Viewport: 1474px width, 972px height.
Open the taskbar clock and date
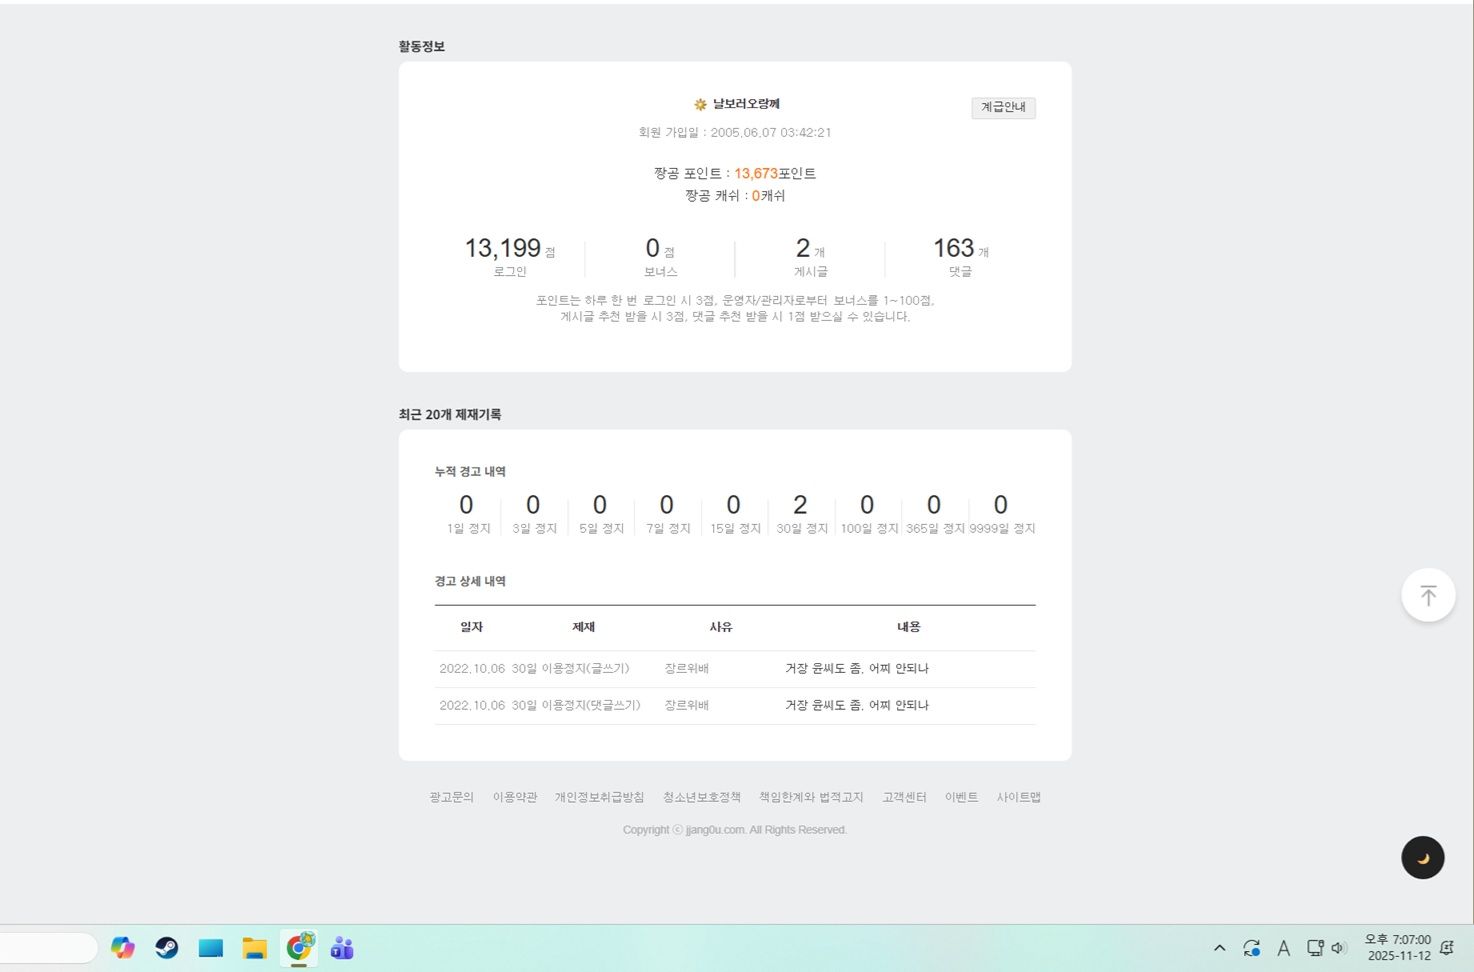point(1398,948)
